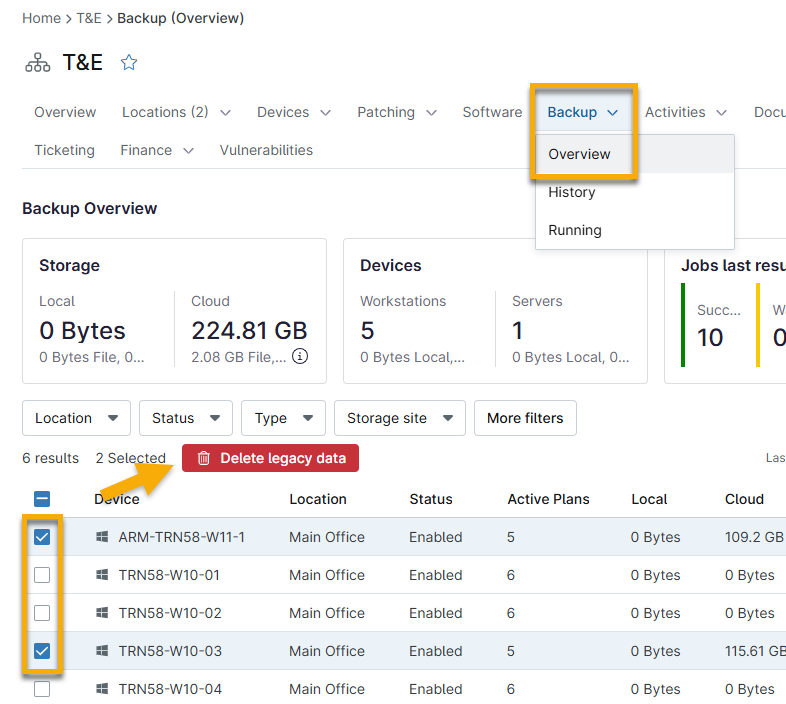Select History from the Backup menu
786x704 pixels.
(572, 192)
